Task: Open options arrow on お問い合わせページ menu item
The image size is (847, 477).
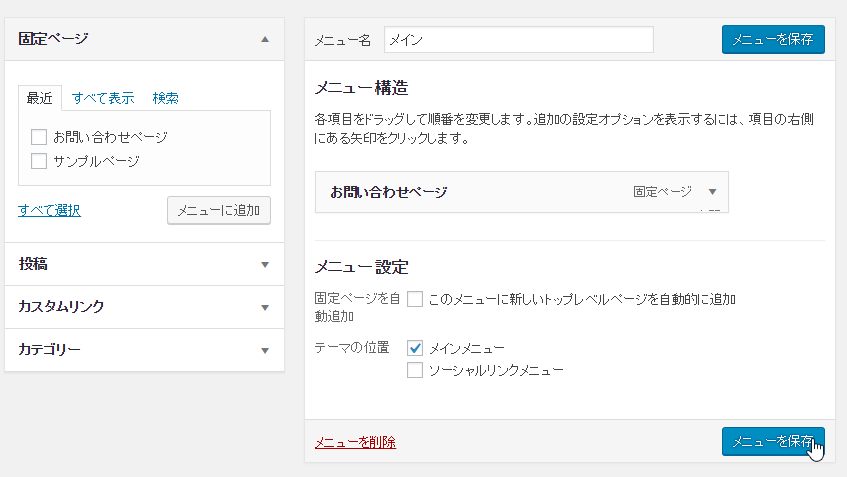Action: pos(712,191)
